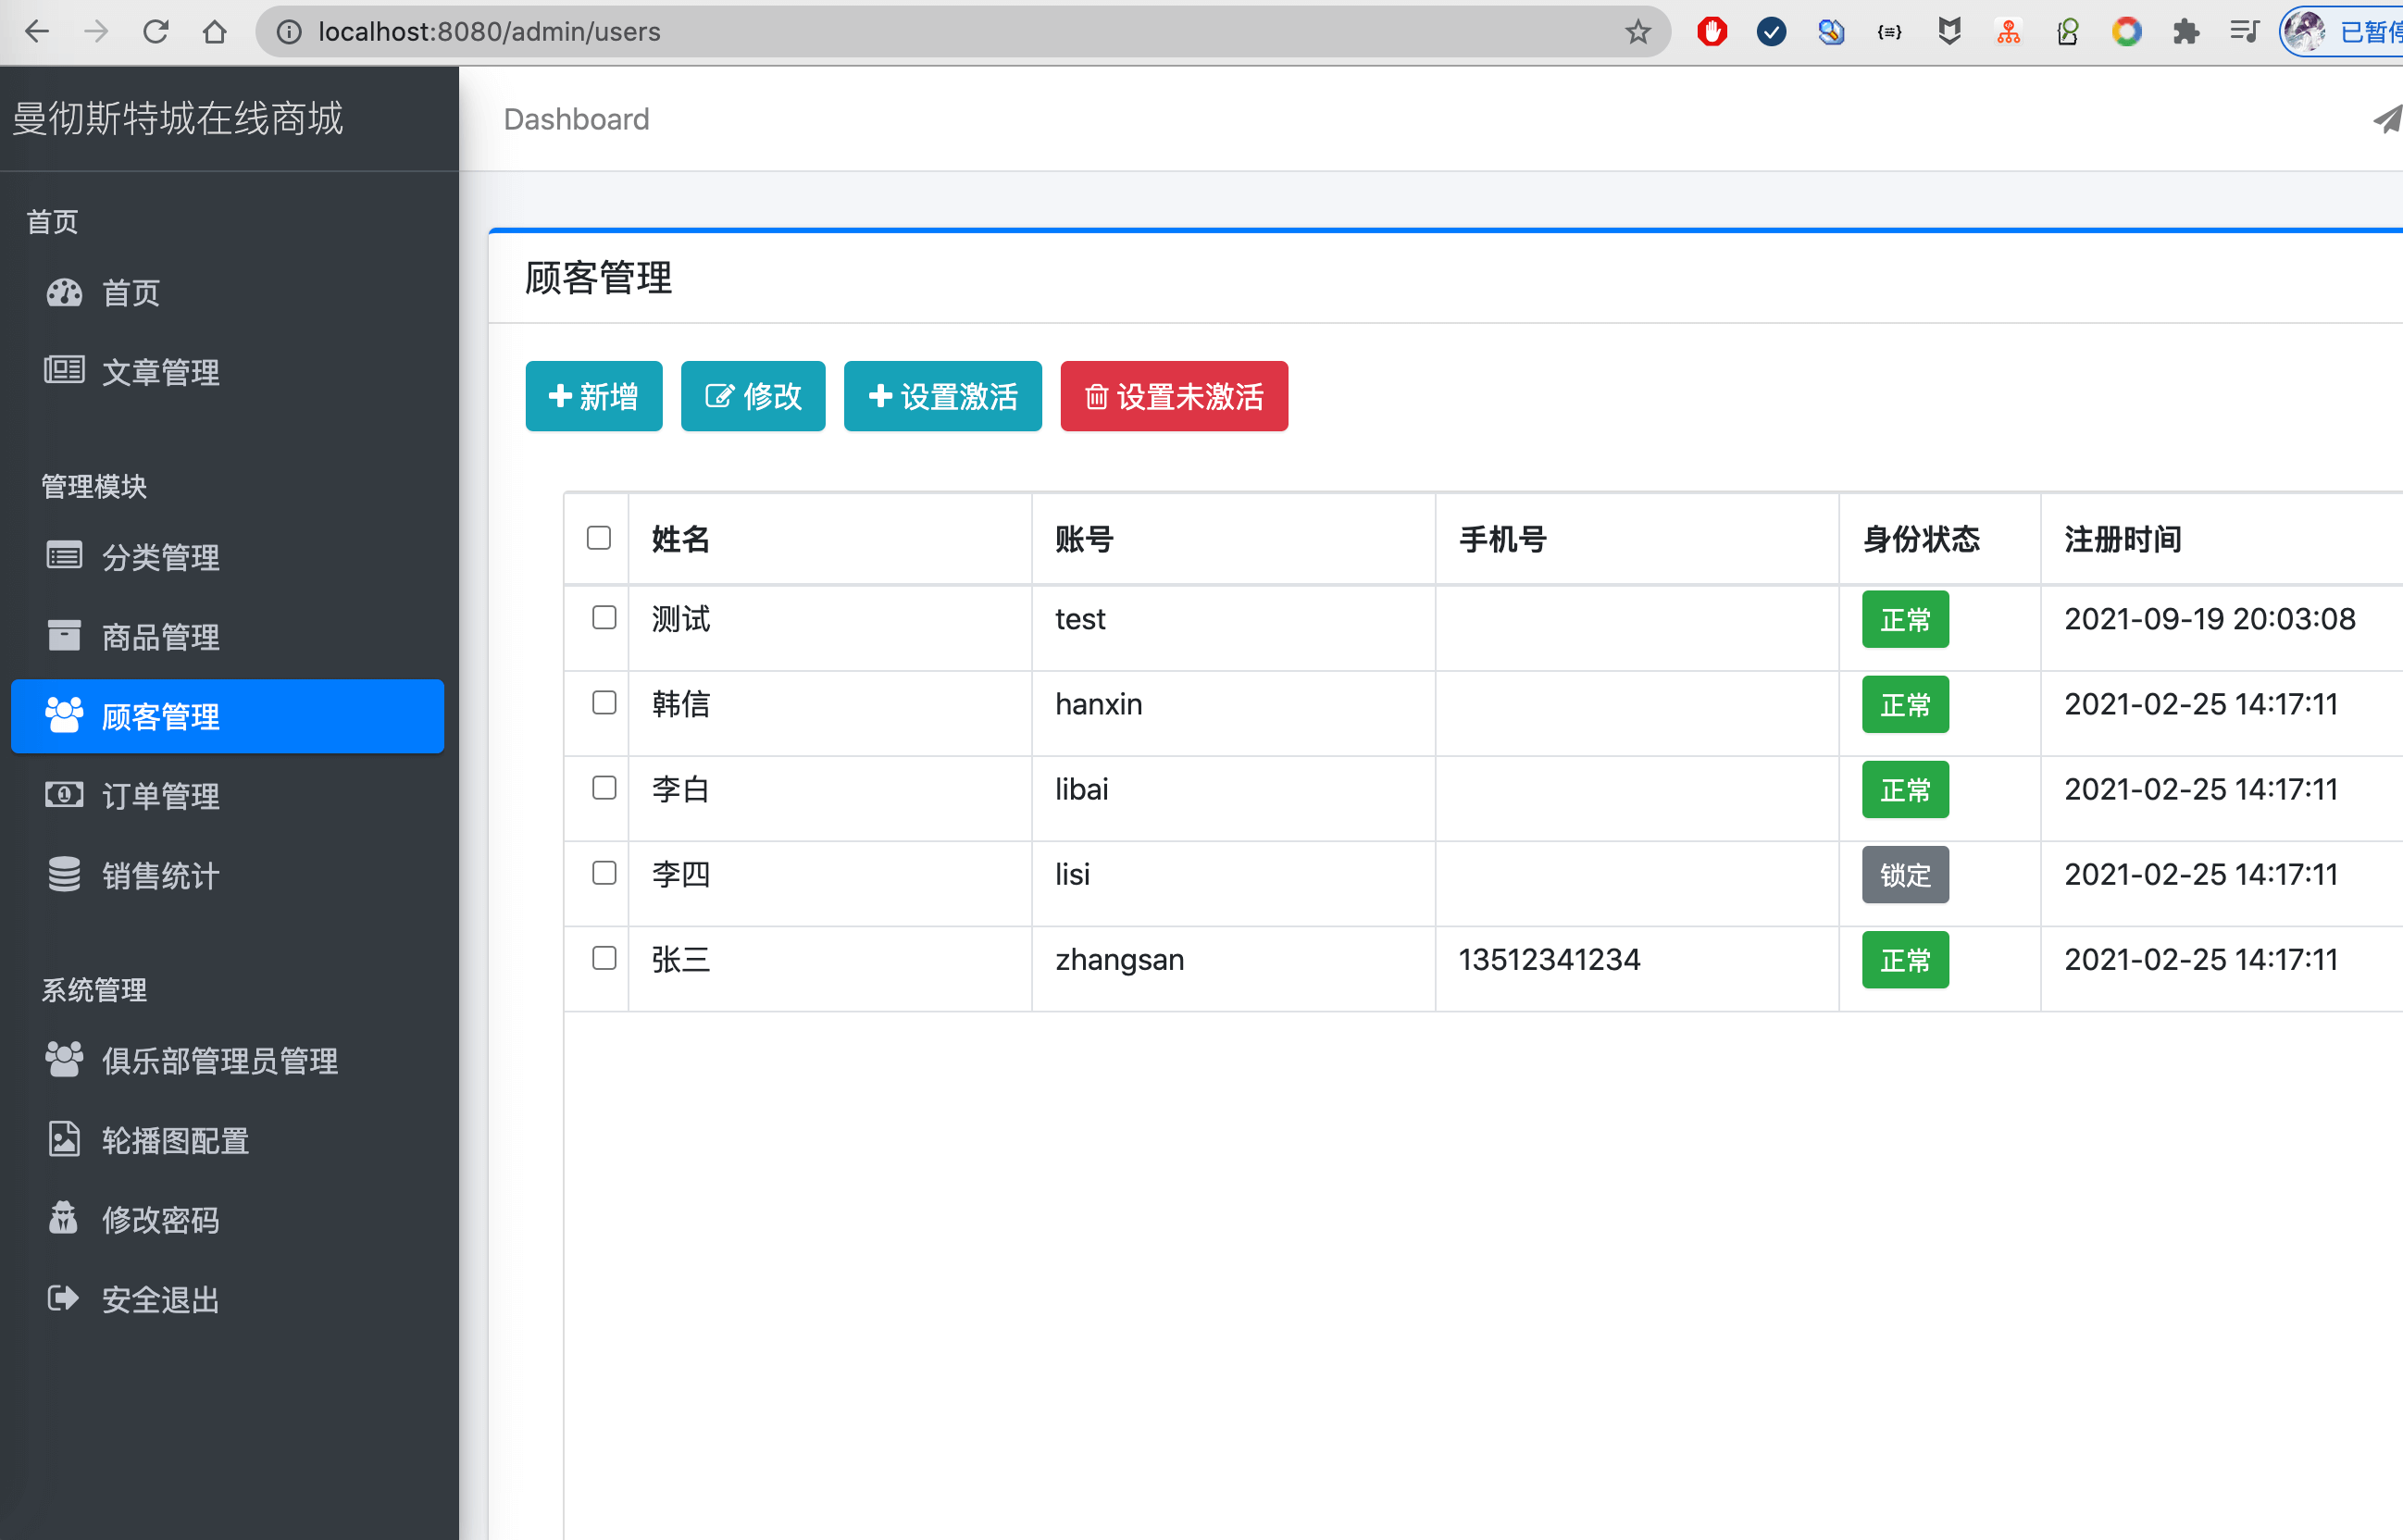Open 文章管理 in the sidebar
This screenshot has width=2403, height=1540.
click(228, 372)
